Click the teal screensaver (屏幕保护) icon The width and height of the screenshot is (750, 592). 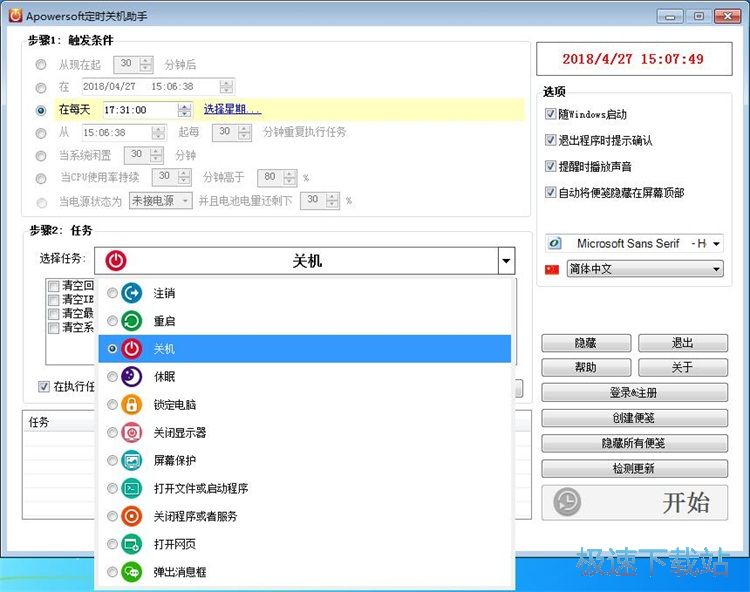tap(132, 460)
